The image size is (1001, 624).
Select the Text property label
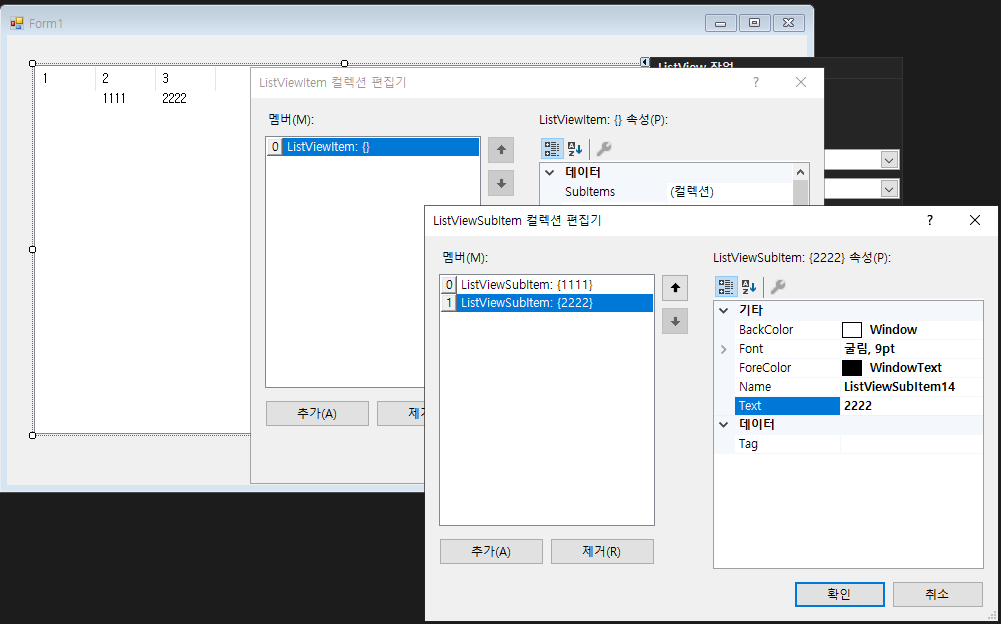(750, 406)
